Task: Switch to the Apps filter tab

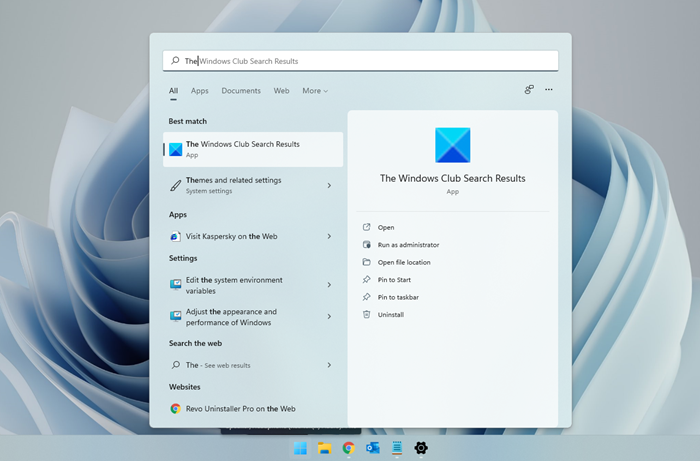Action: click(x=200, y=91)
